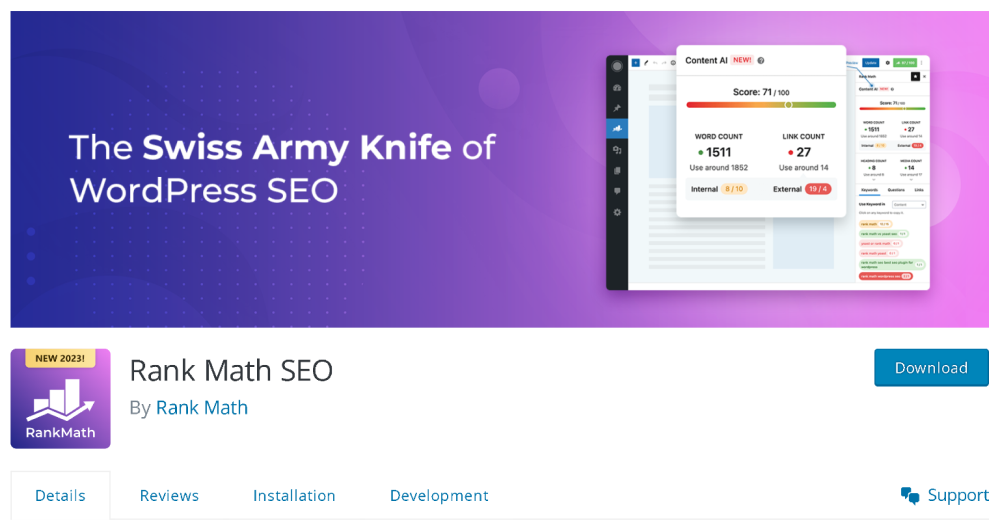
Task: Click the red NEW! badge beside Content AI
Action: tap(742, 60)
